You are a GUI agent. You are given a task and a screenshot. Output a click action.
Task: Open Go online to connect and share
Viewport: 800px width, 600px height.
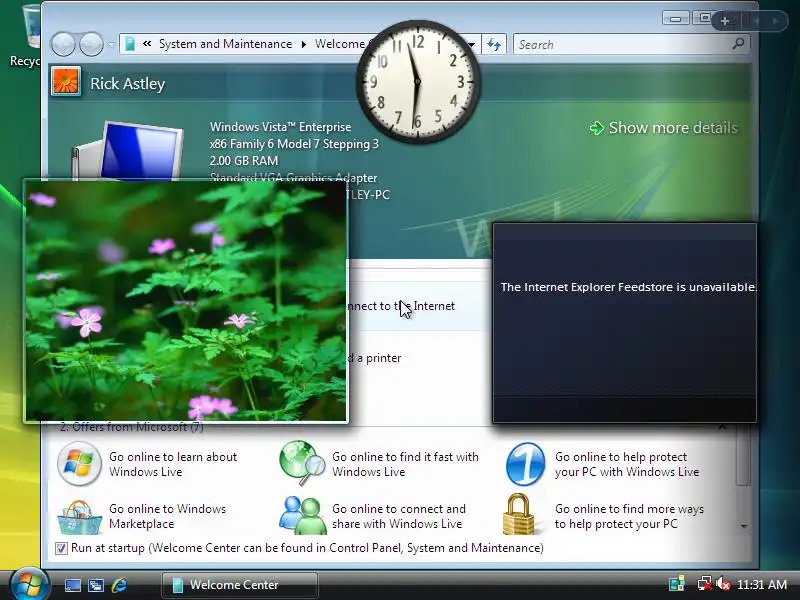pos(399,516)
